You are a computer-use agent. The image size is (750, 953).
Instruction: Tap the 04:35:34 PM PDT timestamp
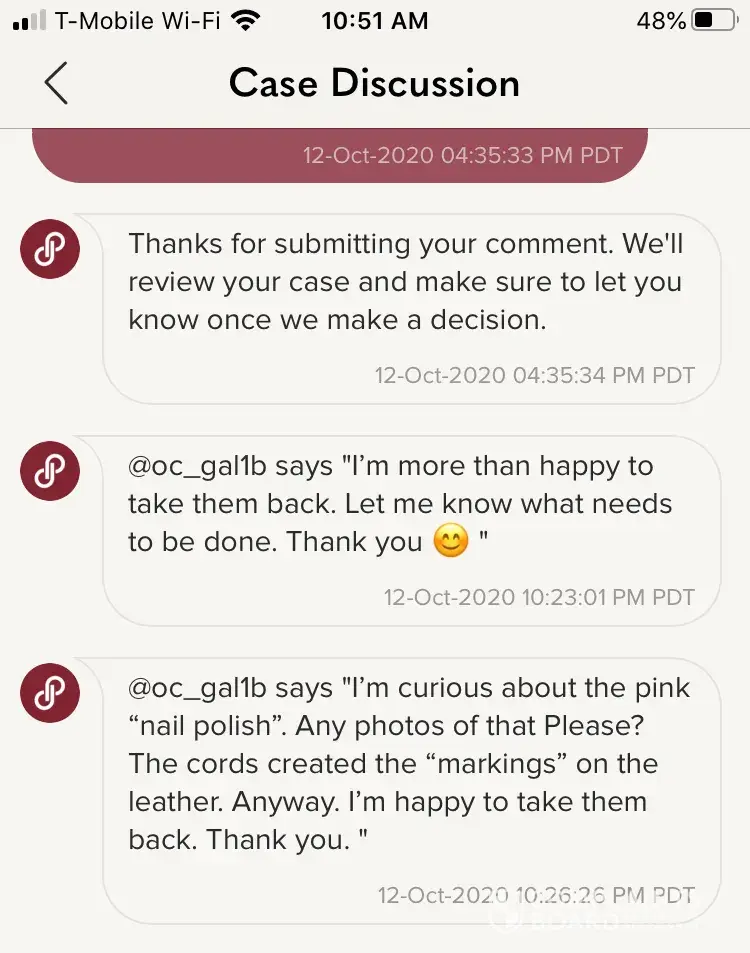[x=534, y=376]
